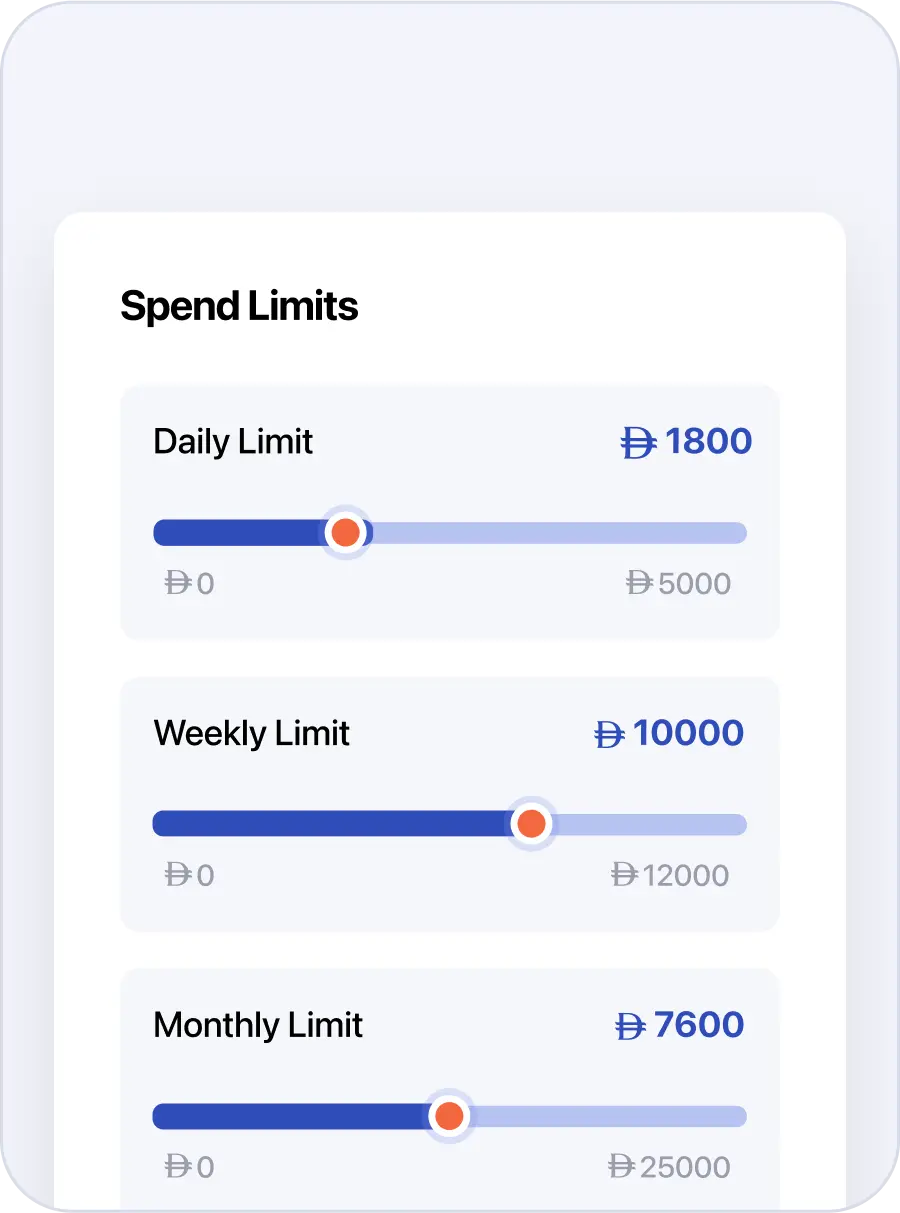Image resolution: width=900 pixels, height=1213 pixels.
Task: Click the 12000 maximum label under Weekly Limit
Action: [685, 875]
